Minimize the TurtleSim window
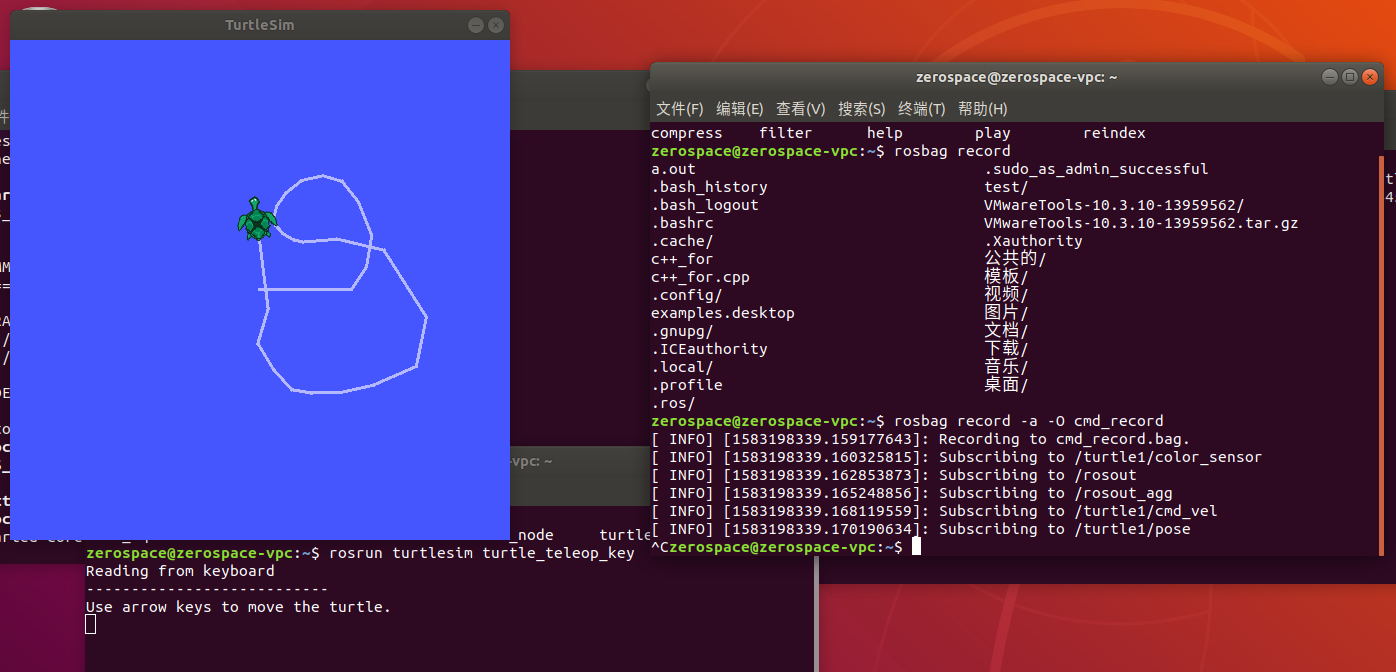The image size is (1396, 672). click(x=476, y=25)
